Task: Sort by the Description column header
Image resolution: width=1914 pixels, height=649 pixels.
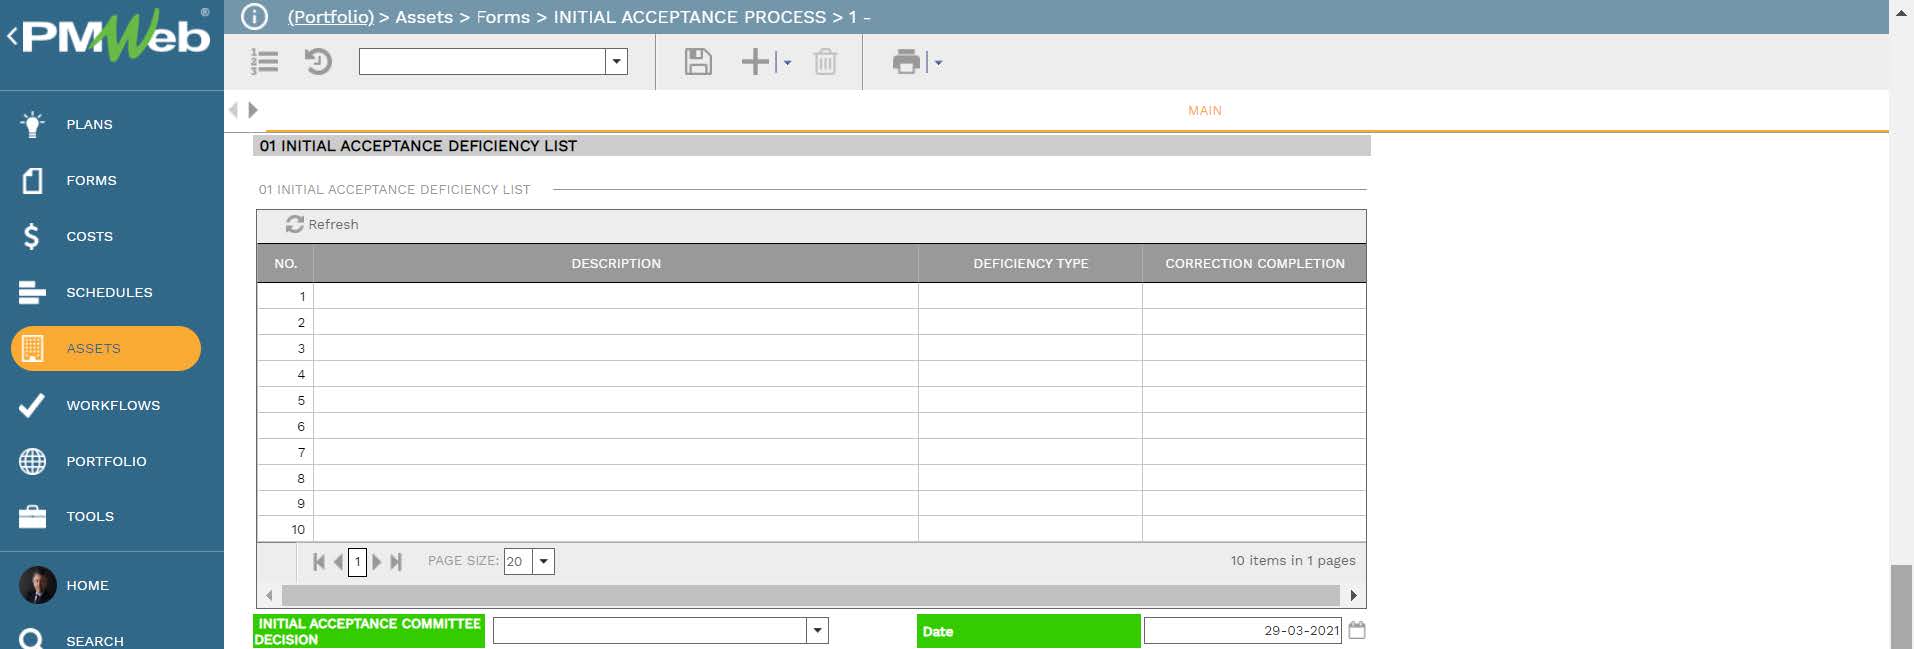Action: tap(616, 263)
